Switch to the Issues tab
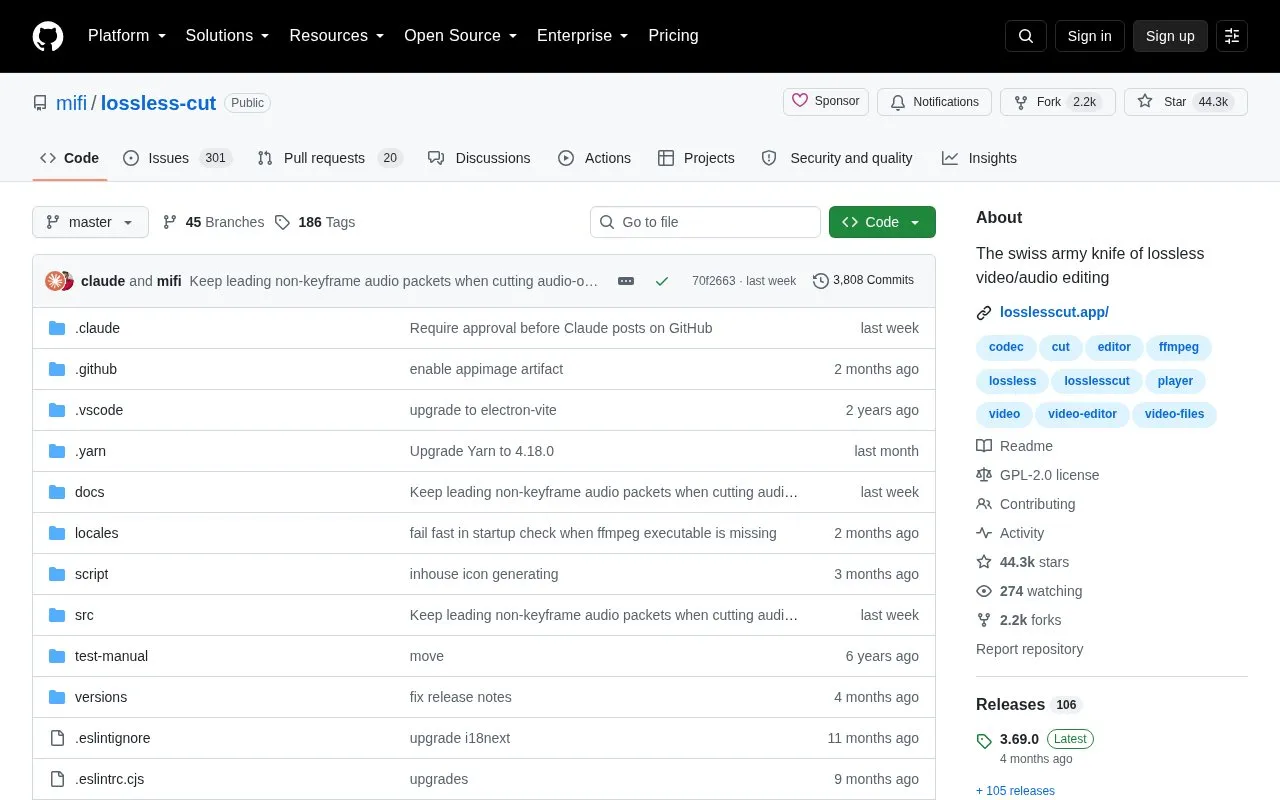 click(177, 158)
